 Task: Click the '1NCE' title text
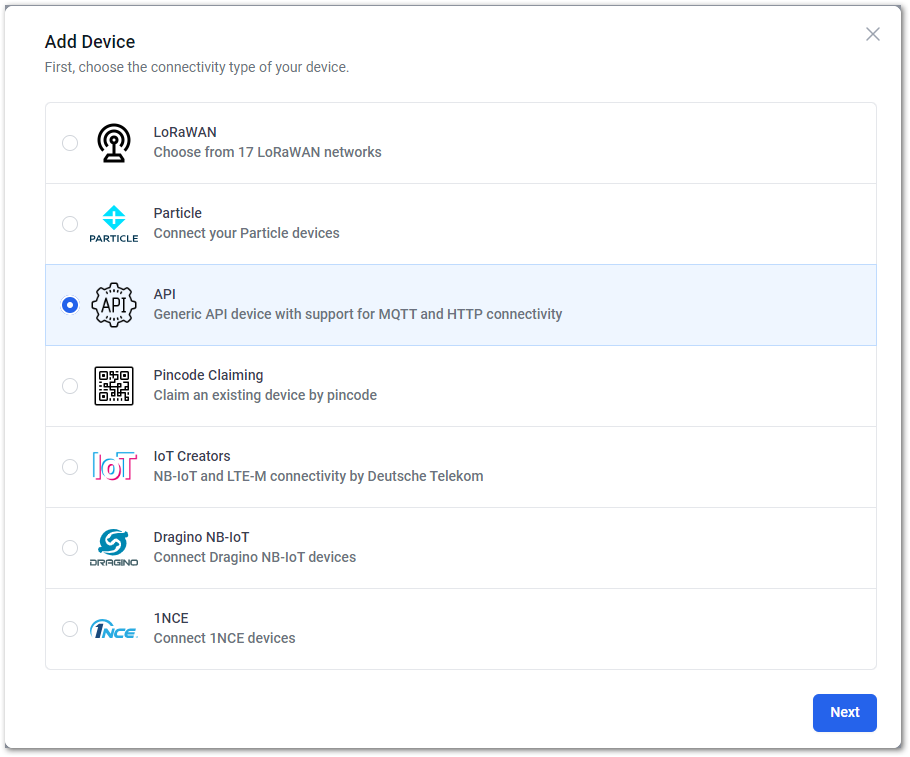[171, 618]
